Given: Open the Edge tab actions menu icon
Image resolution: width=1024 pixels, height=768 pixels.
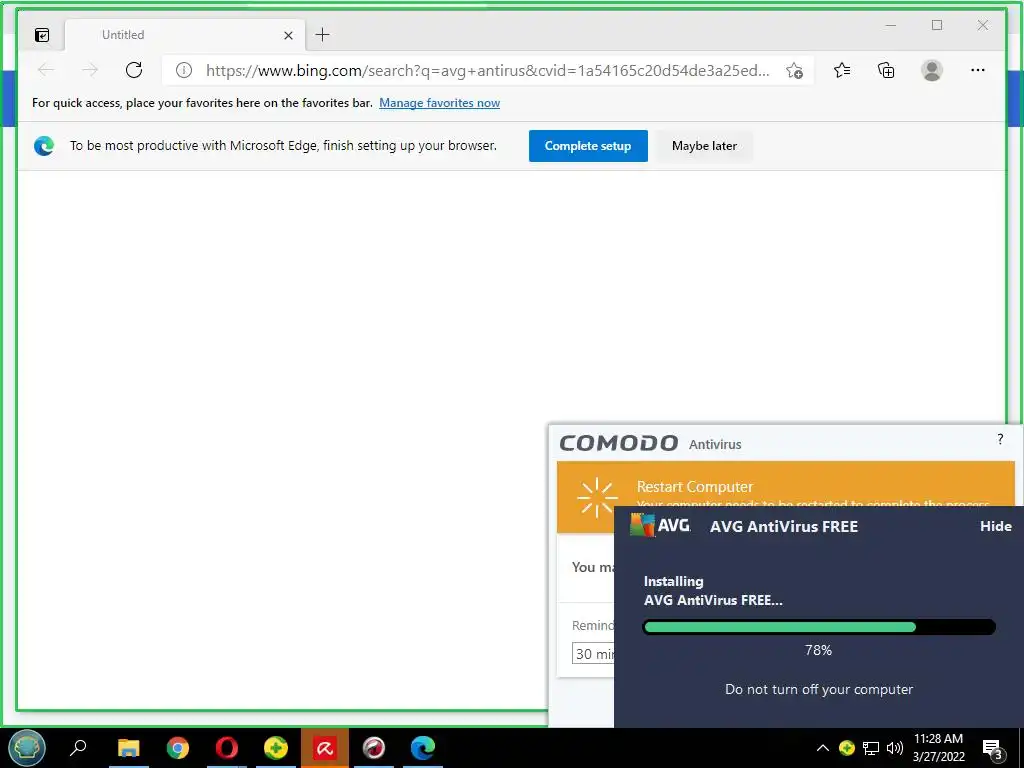Looking at the screenshot, I should pyautogui.click(x=42, y=35).
